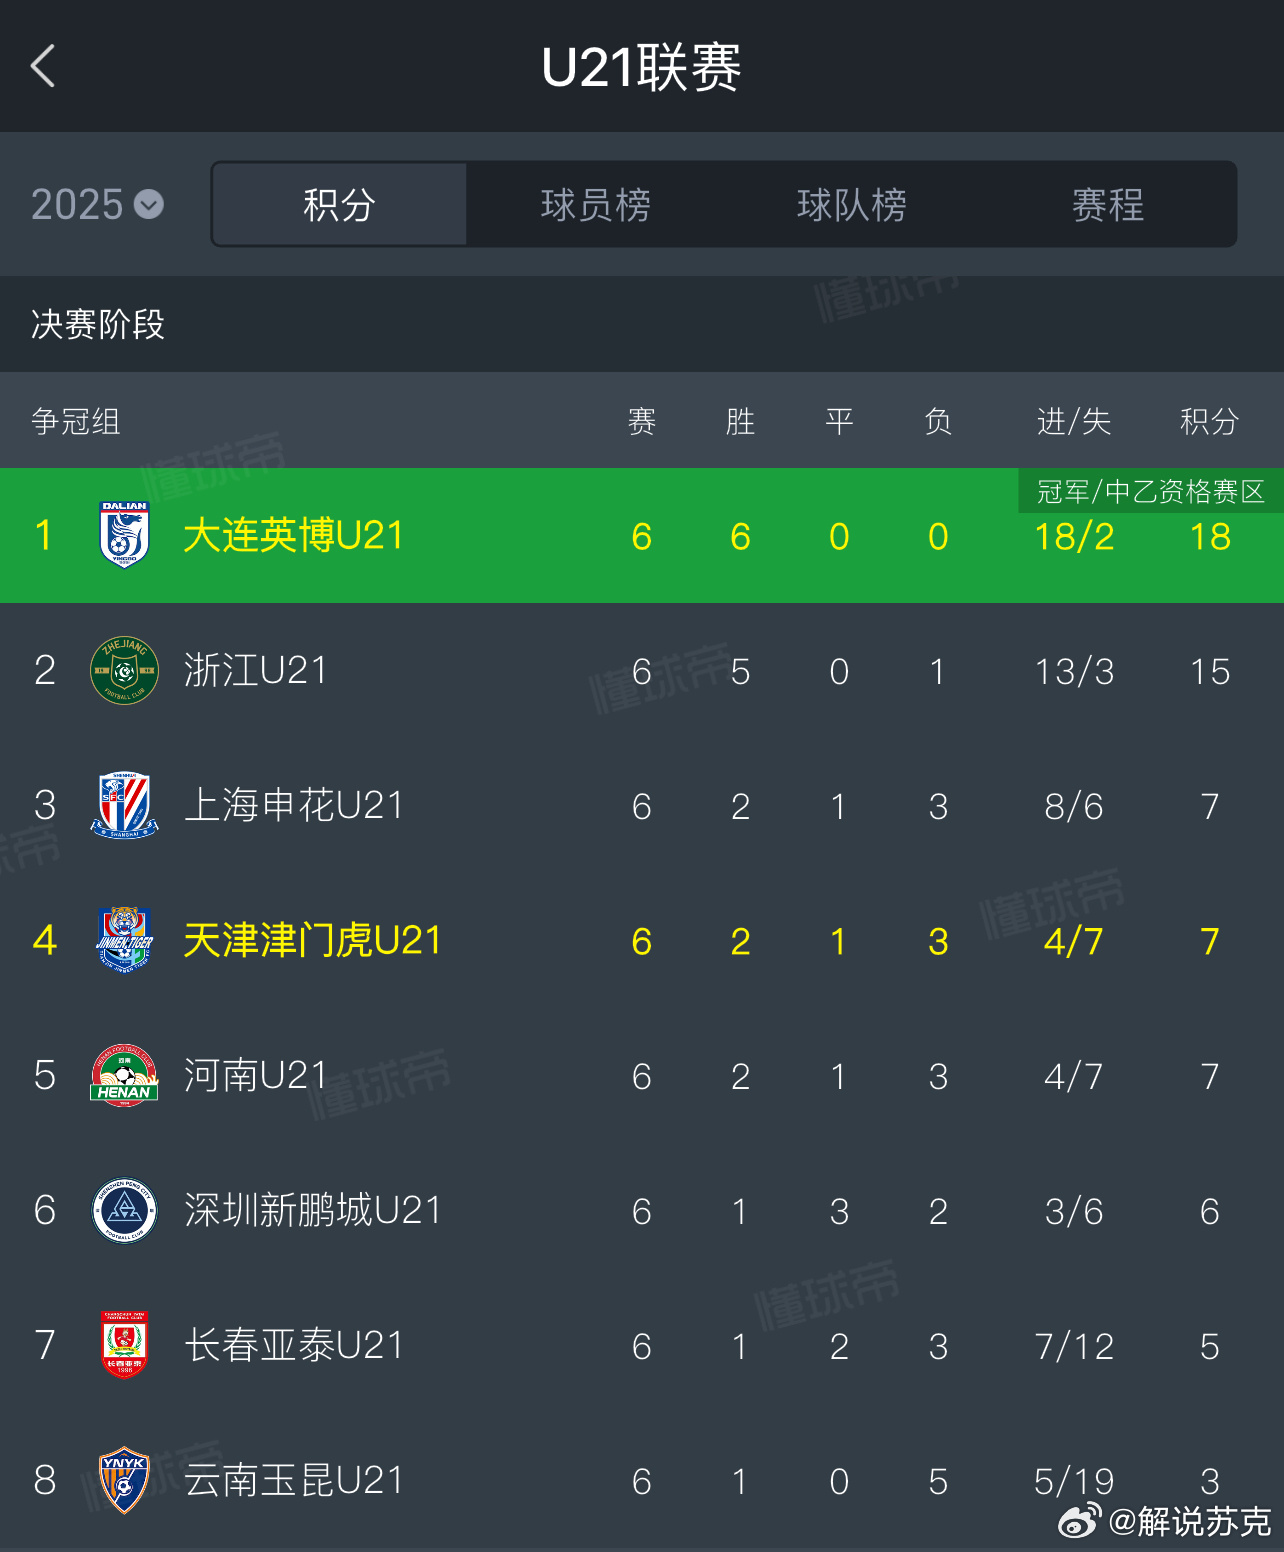Image resolution: width=1284 pixels, height=1552 pixels.
Task: Open the Henan U21 club badge
Action: tap(124, 1075)
